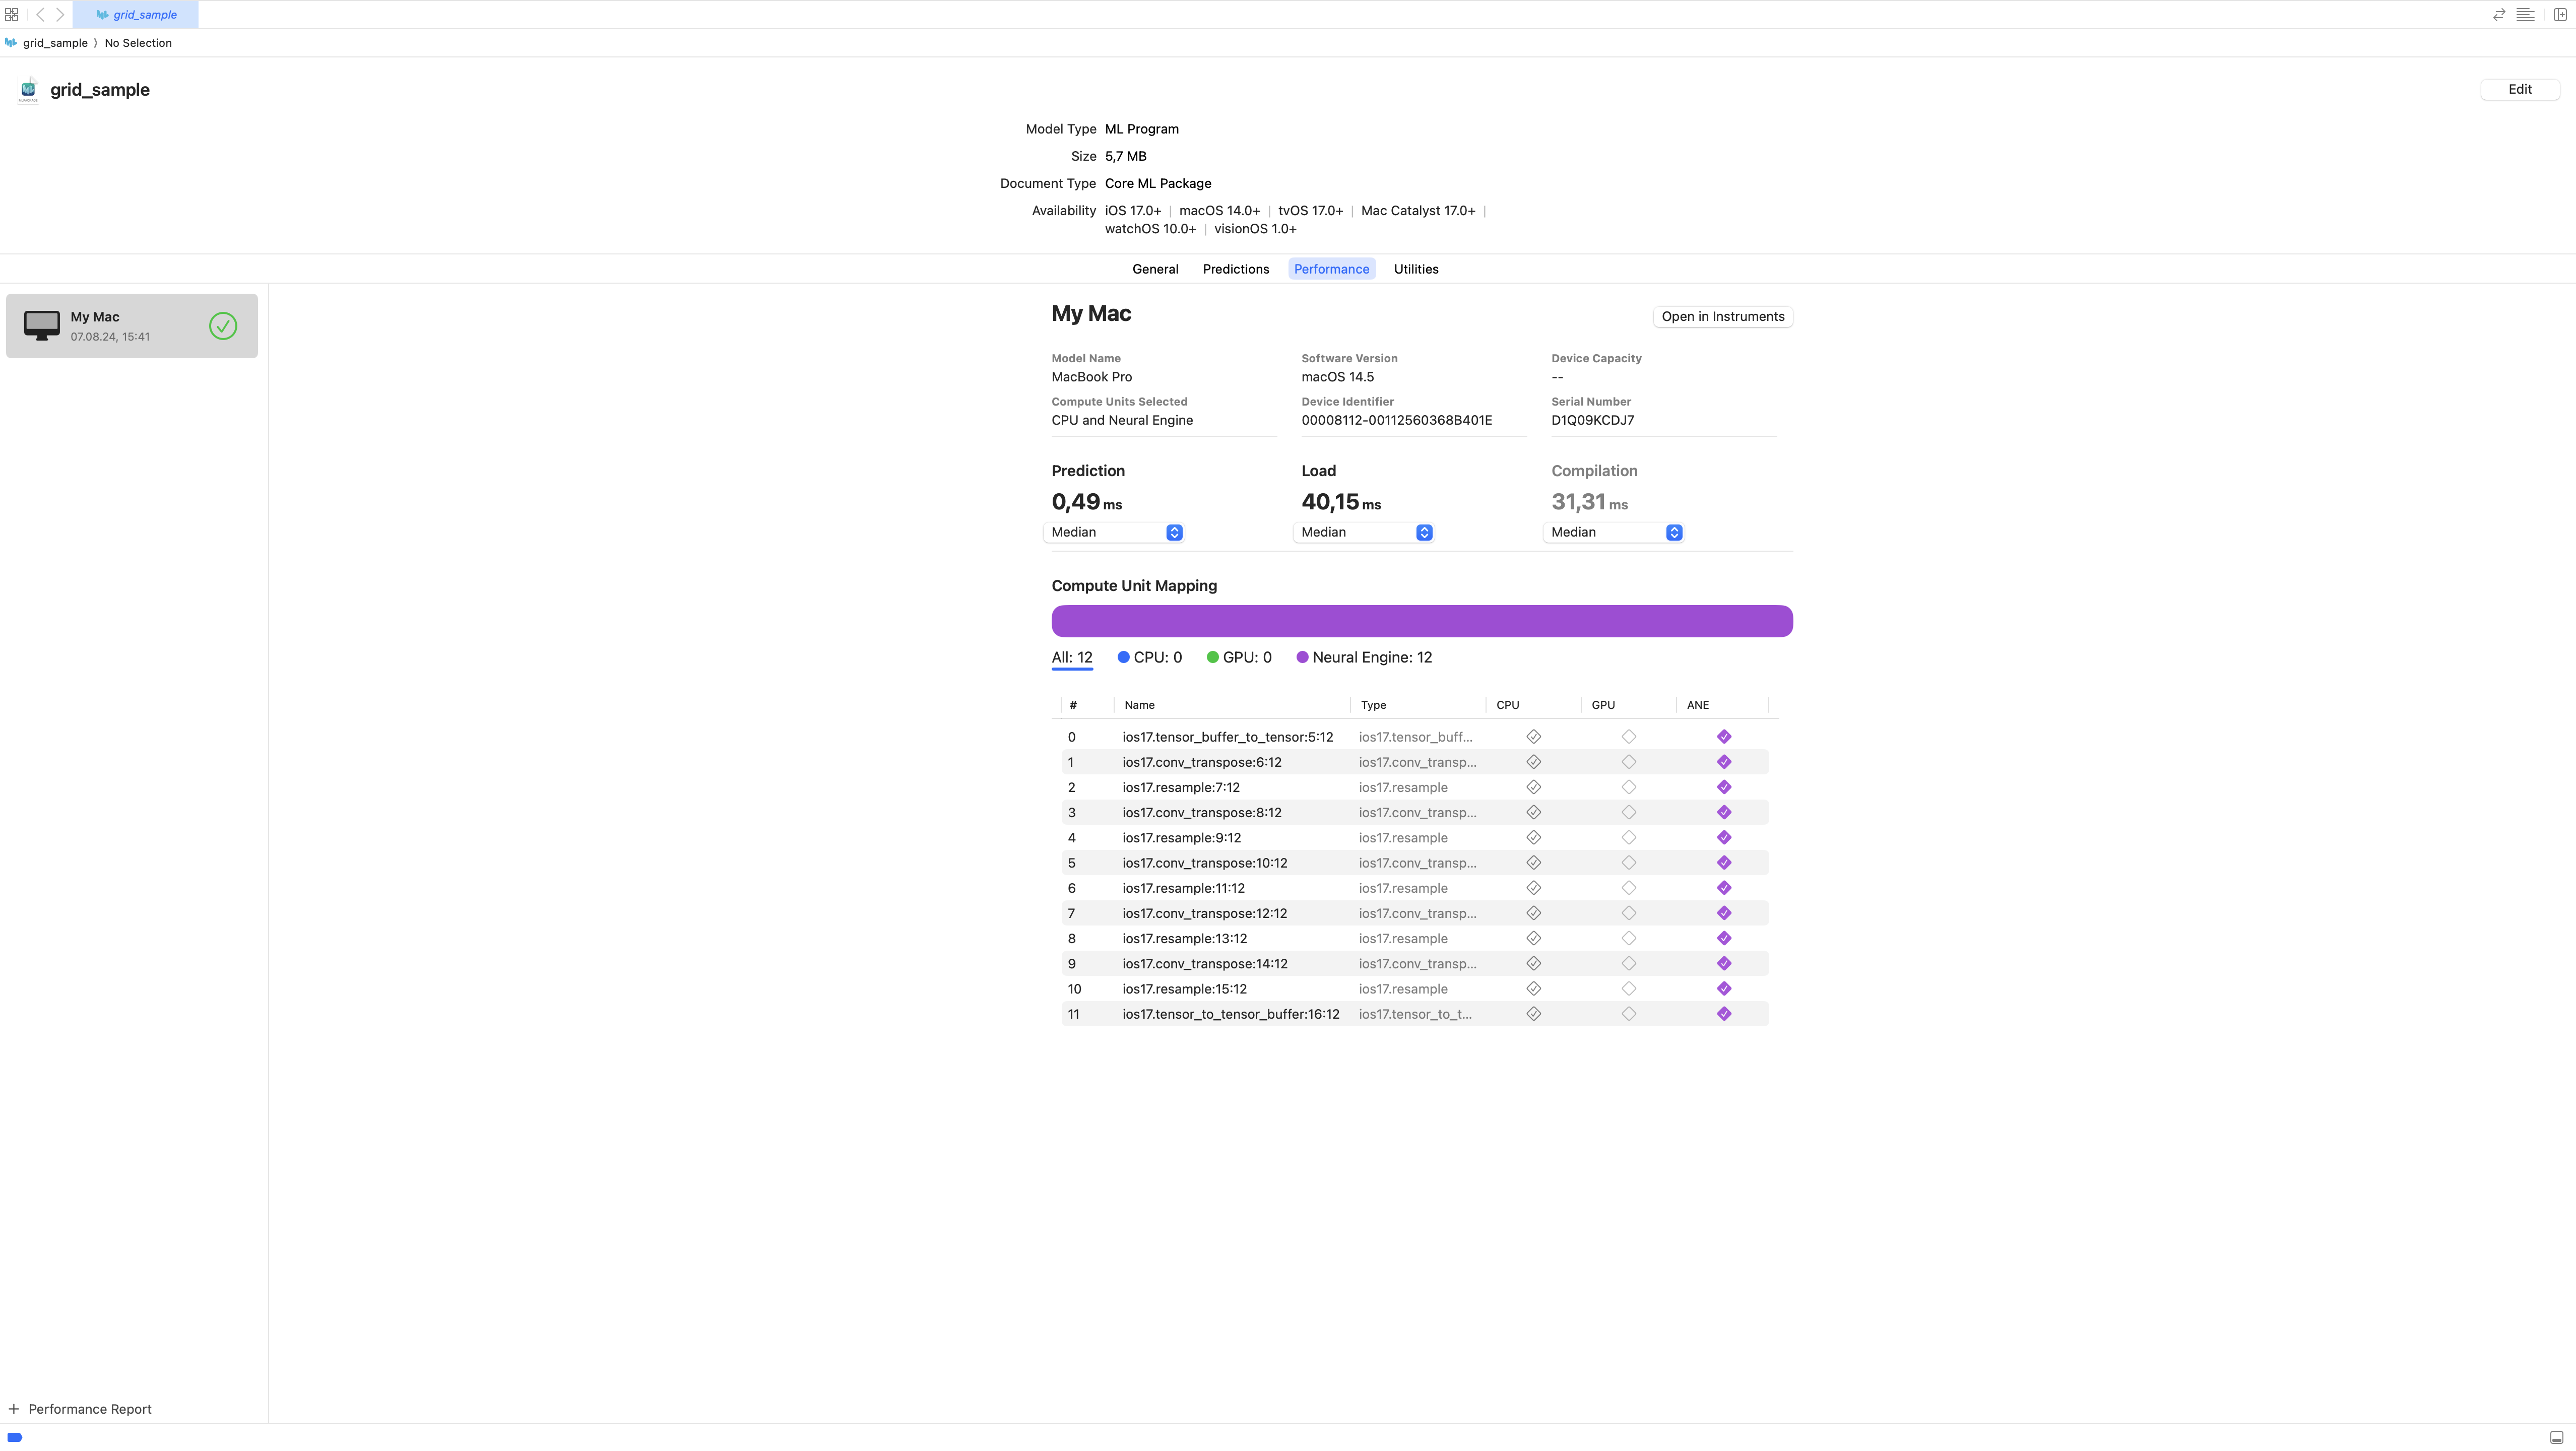The width and height of the screenshot is (2576, 1451).
Task: Click the forward navigation arrow
Action: click(x=60, y=15)
